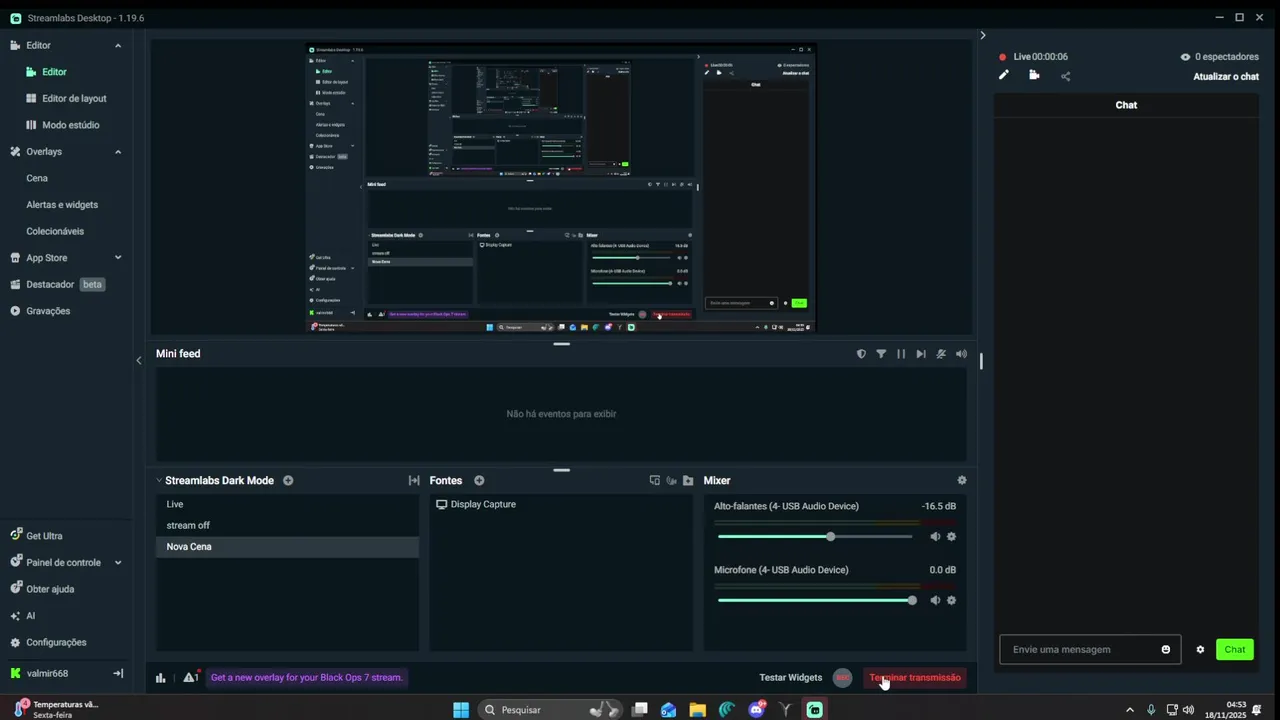Open the Destacador beta tool
This screenshot has height=720, width=1280.
coord(57,284)
